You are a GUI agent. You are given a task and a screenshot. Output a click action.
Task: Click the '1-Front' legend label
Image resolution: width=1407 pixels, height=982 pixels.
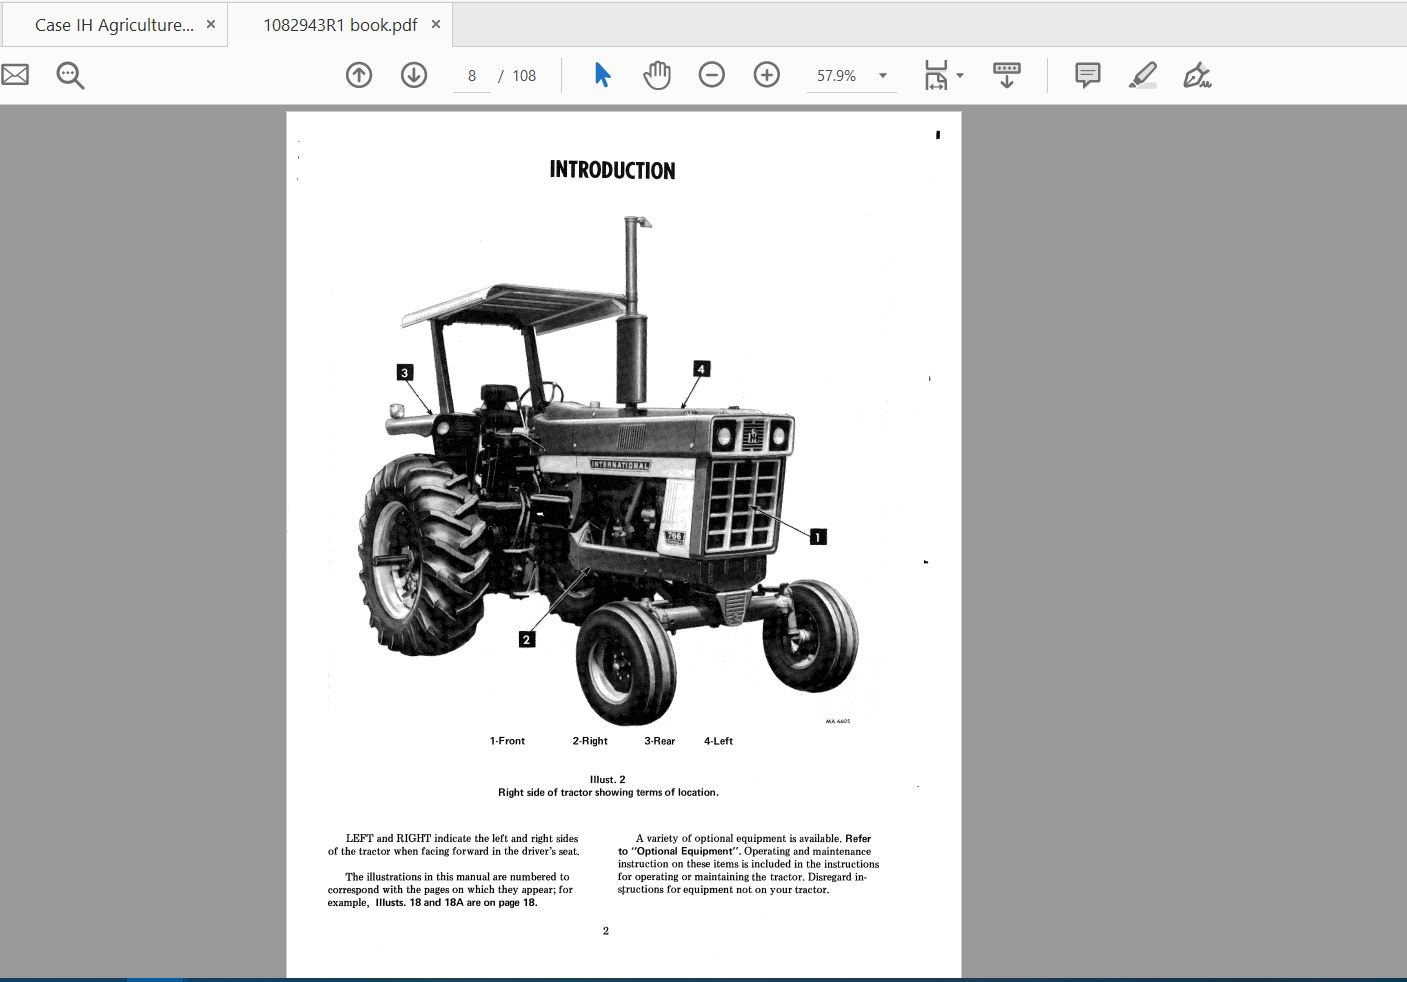[507, 741]
